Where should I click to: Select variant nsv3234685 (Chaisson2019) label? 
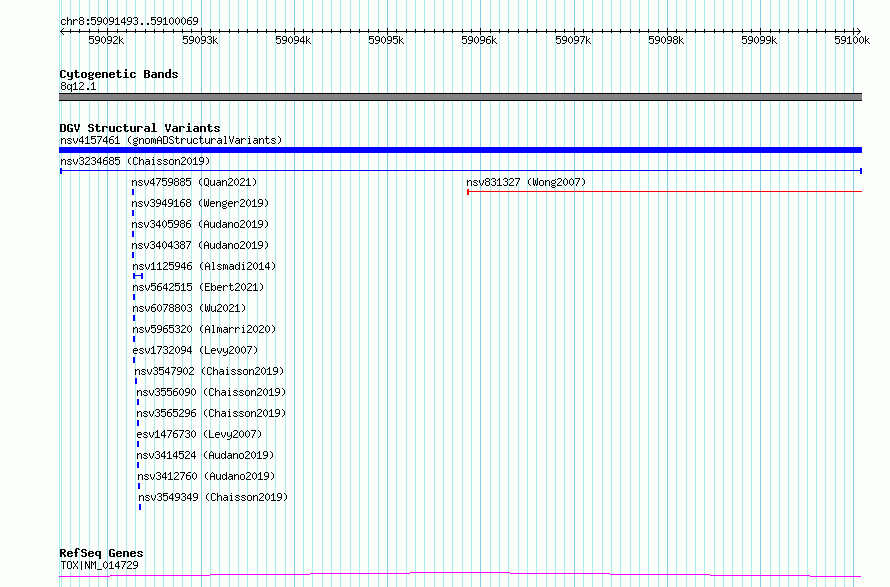tap(135, 161)
